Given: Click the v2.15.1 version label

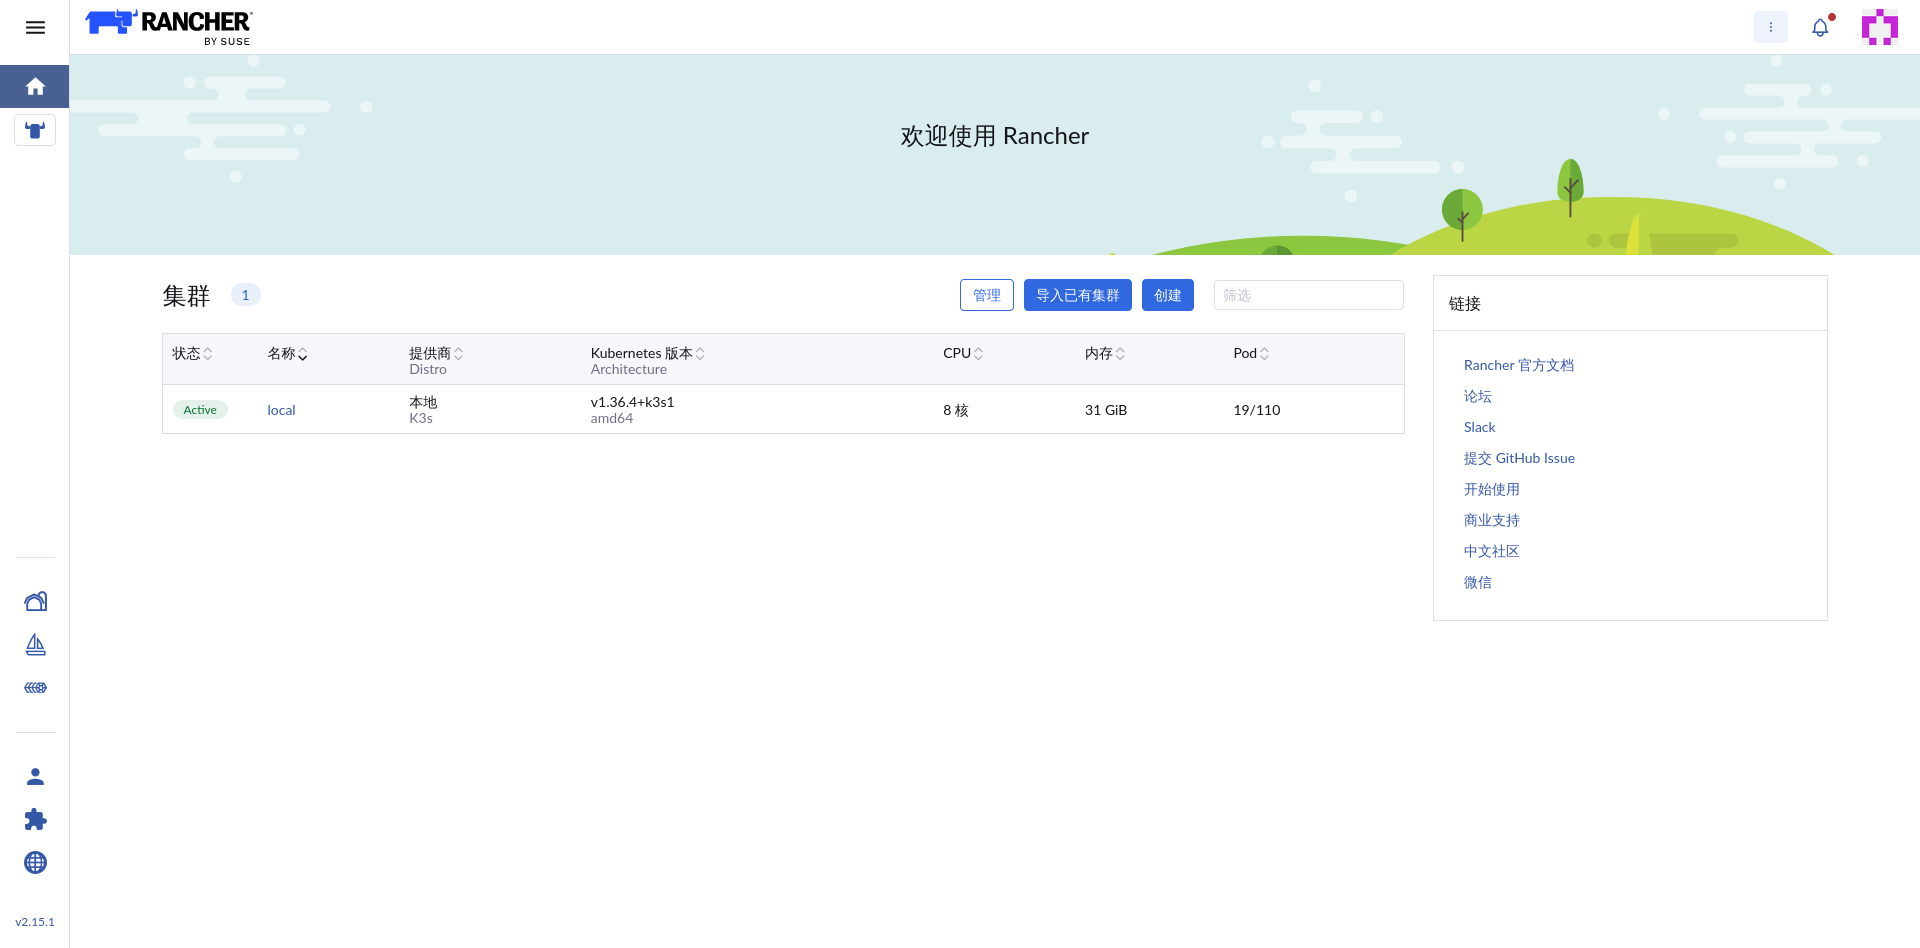Looking at the screenshot, I should coord(35,922).
